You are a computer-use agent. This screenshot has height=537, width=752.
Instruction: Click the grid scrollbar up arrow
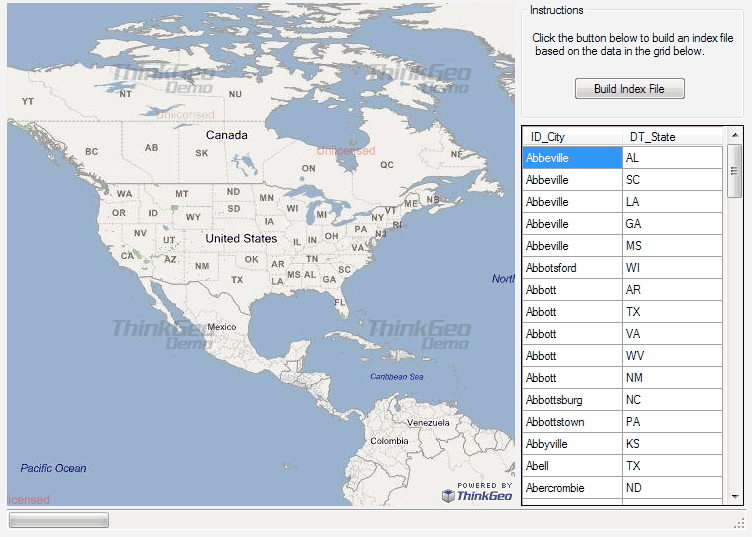pos(735,135)
